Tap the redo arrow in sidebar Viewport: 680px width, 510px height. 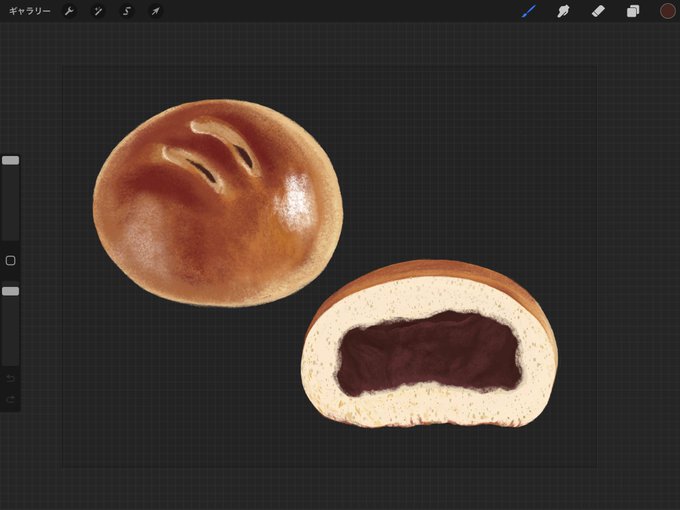coord(10,399)
